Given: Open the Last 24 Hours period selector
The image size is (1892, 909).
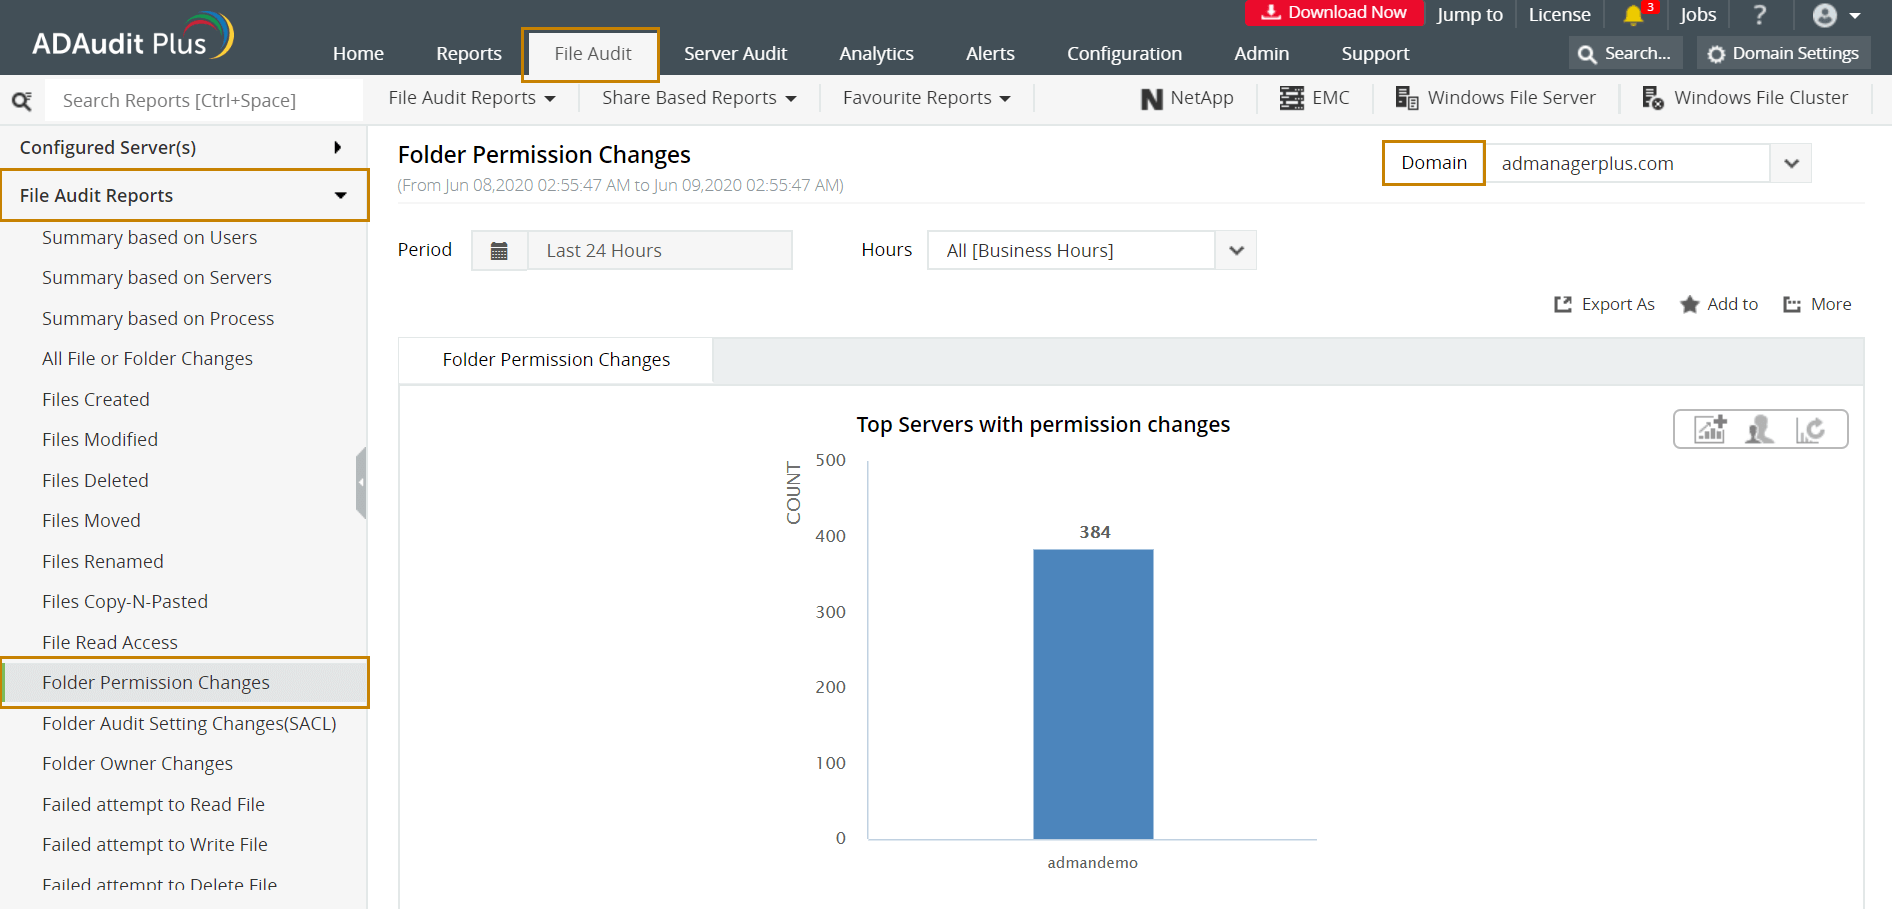Looking at the screenshot, I should coord(660,250).
